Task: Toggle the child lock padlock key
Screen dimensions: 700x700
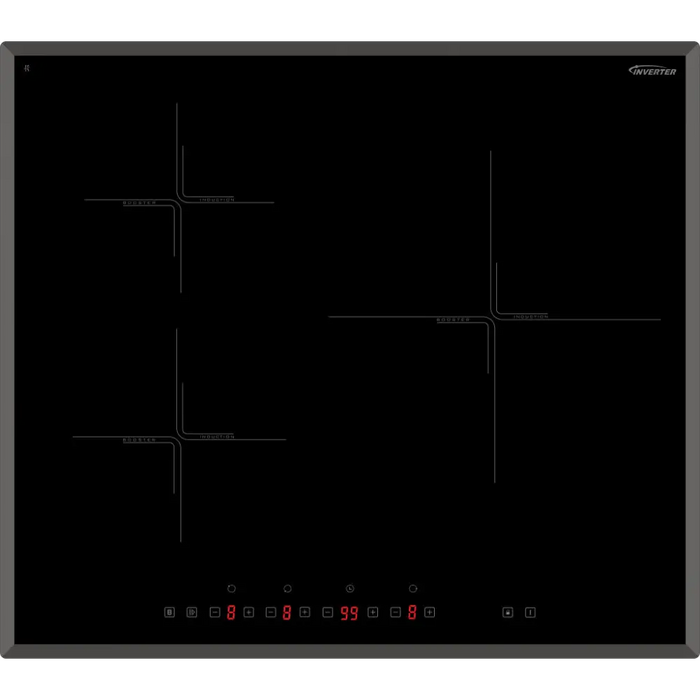Action: 507,612
